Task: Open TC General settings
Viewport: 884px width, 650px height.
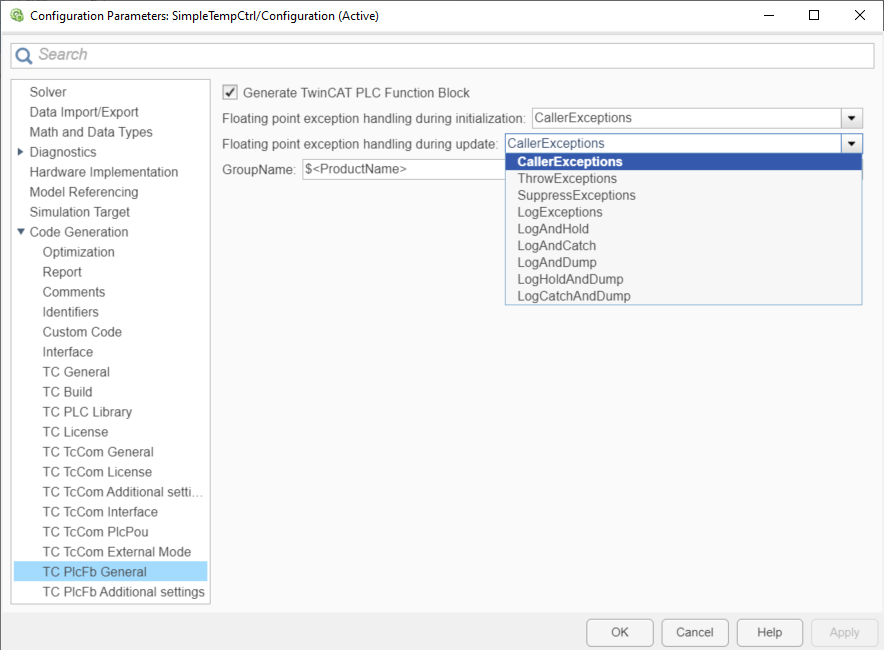Action: click(76, 372)
